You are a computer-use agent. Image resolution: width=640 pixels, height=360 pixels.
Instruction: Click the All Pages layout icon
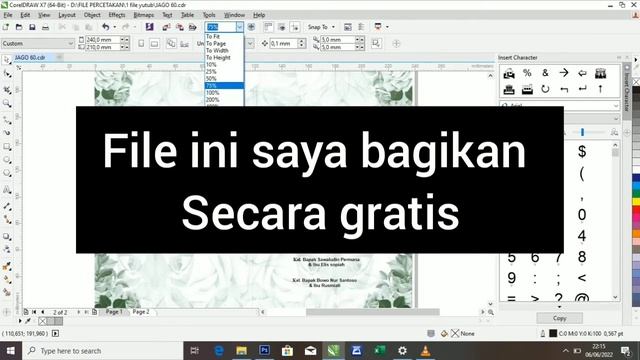pyautogui.click(x=171, y=43)
